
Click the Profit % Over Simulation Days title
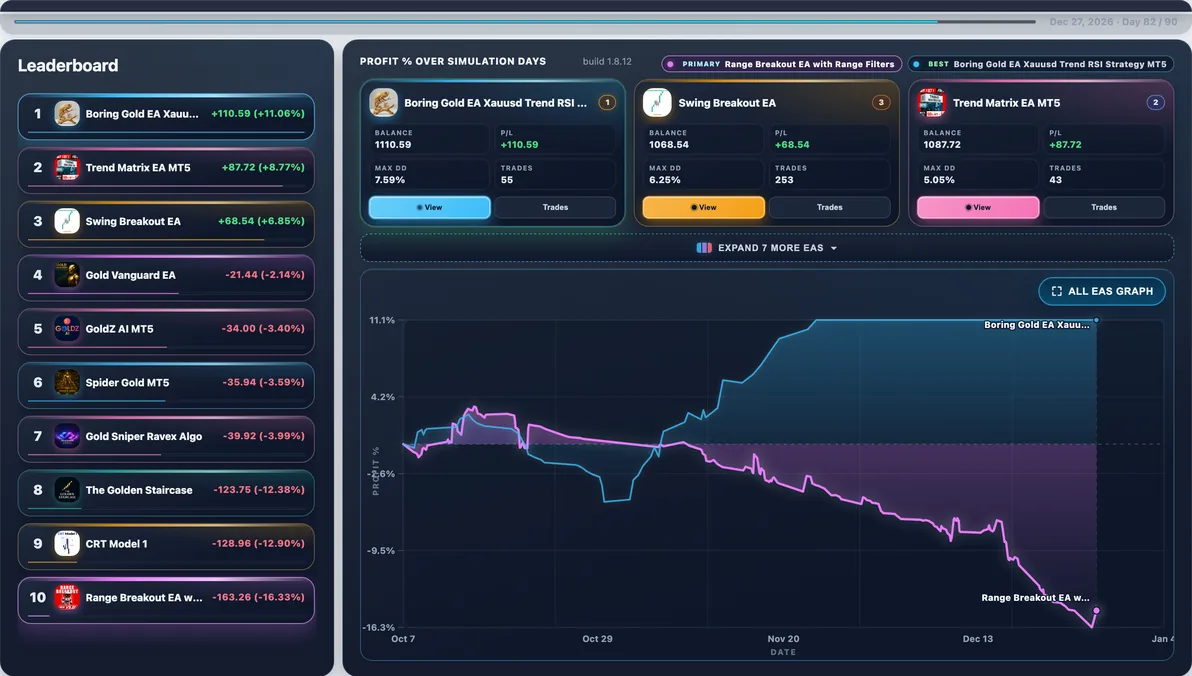point(453,62)
